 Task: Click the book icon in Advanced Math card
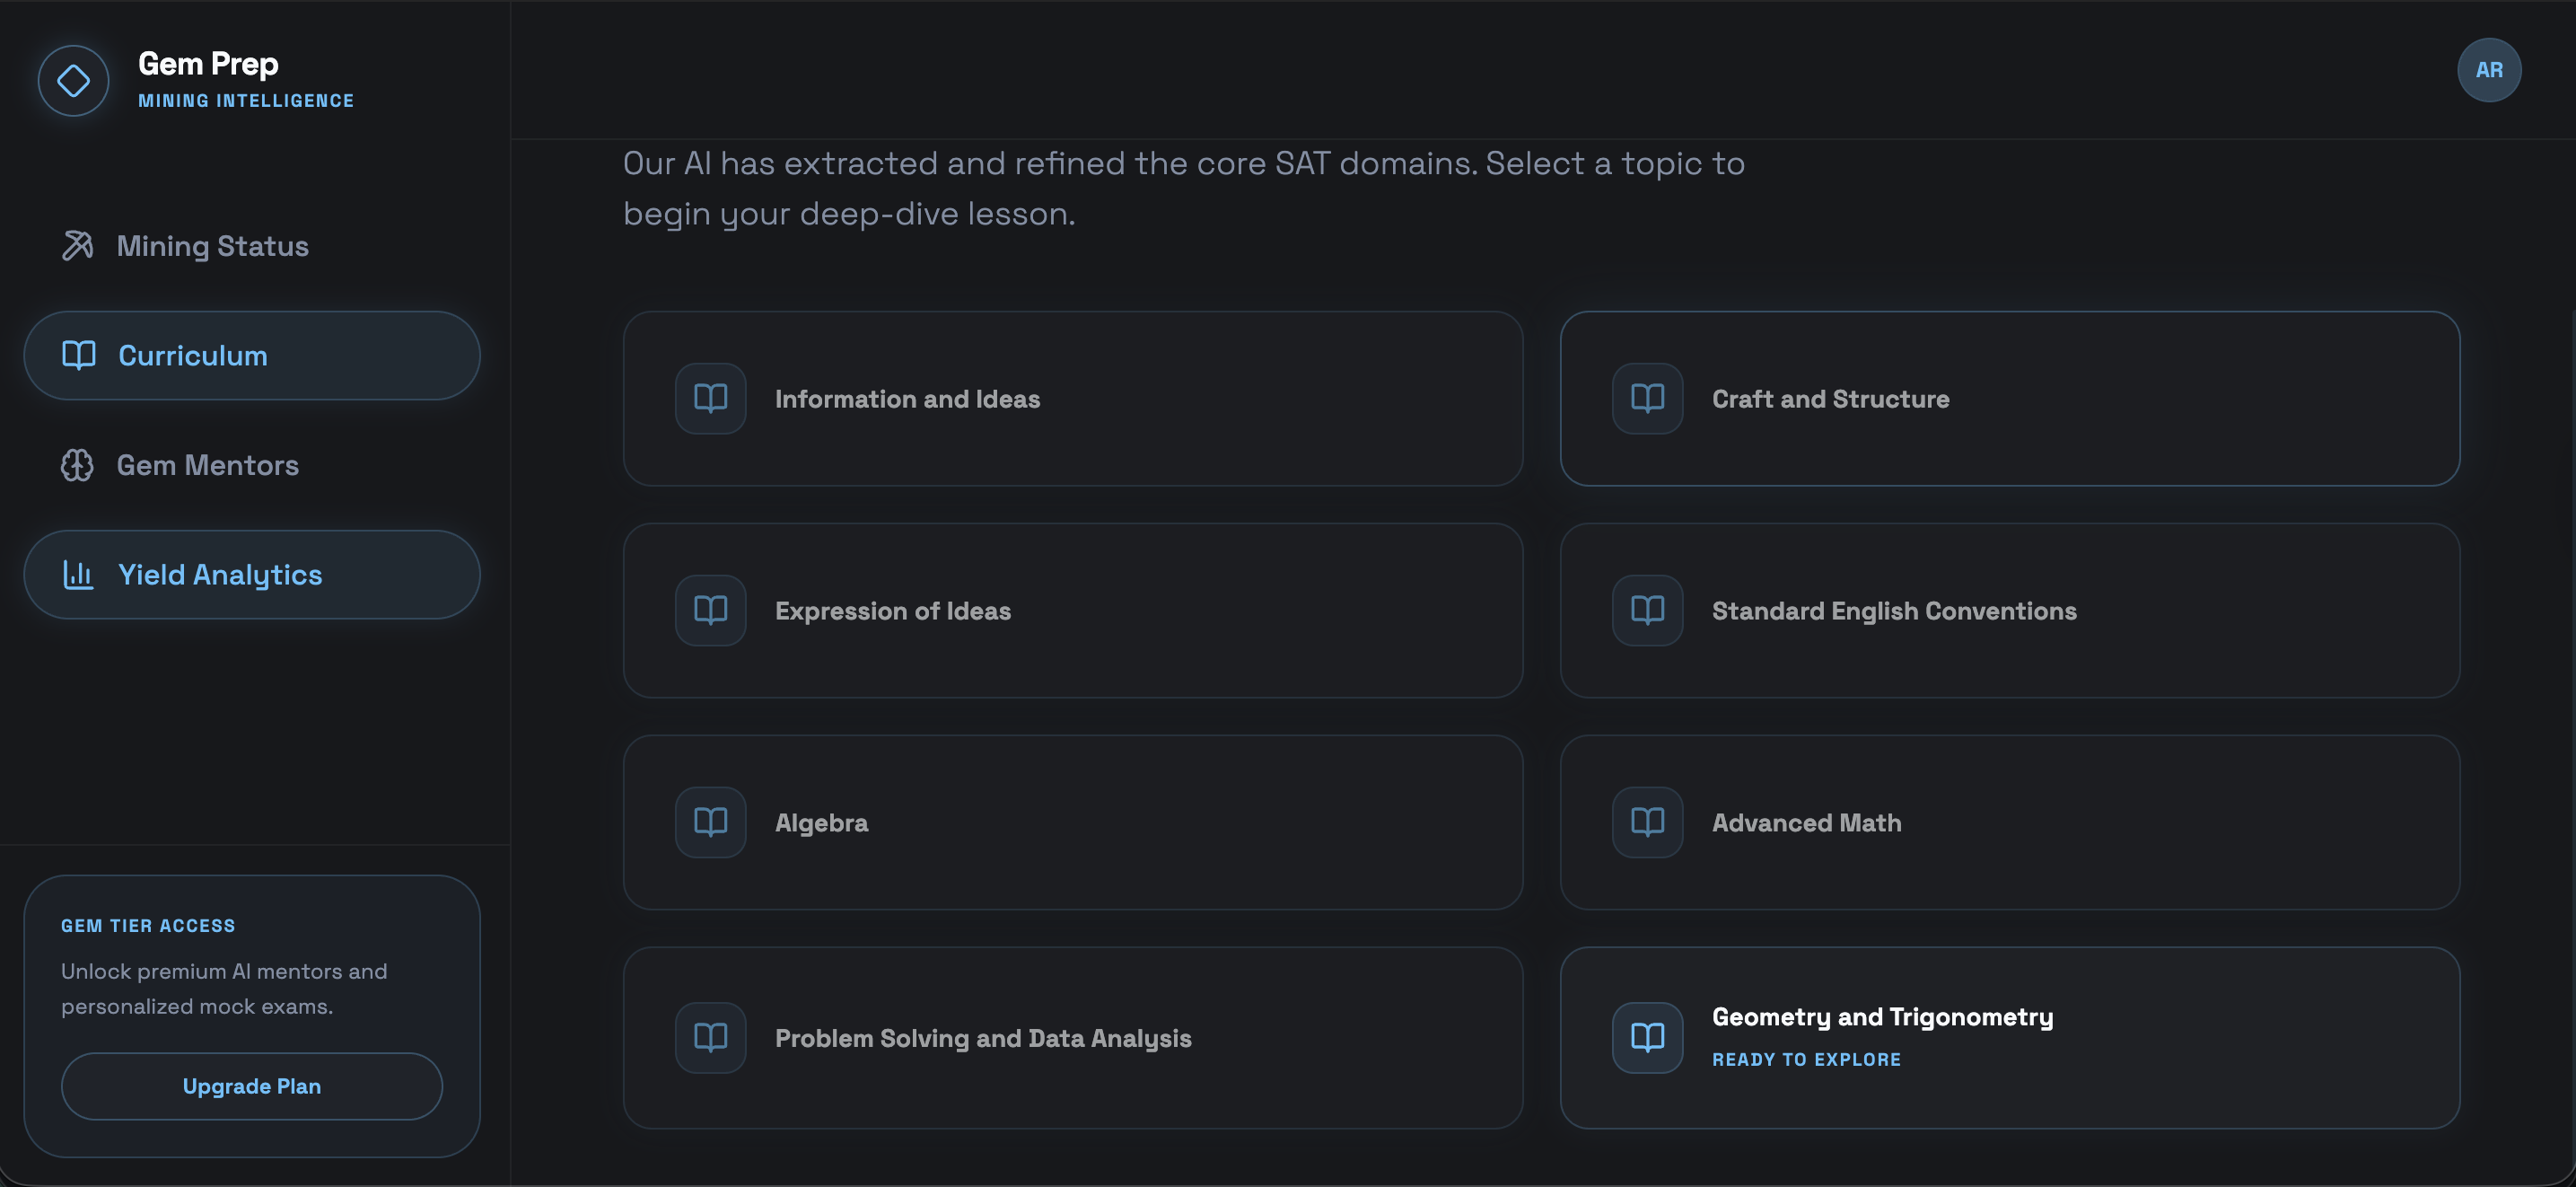1647,822
